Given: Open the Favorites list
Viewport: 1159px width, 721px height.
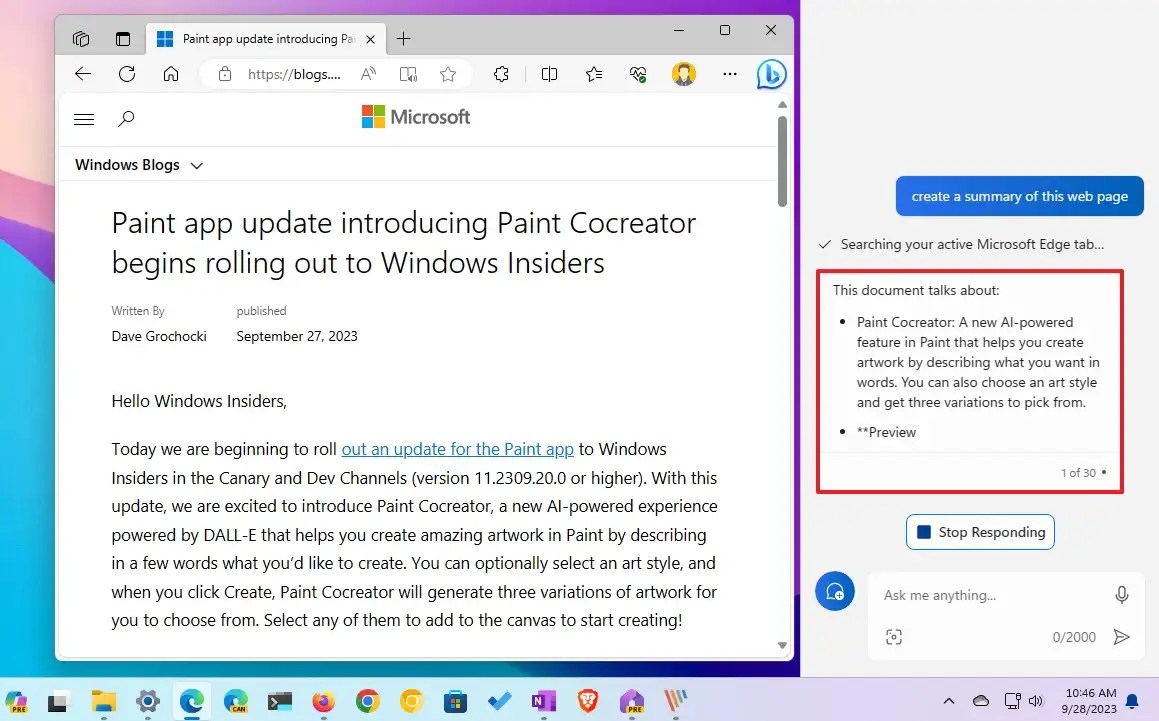Looking at the screenshot, I should click(x=594, y=74).
